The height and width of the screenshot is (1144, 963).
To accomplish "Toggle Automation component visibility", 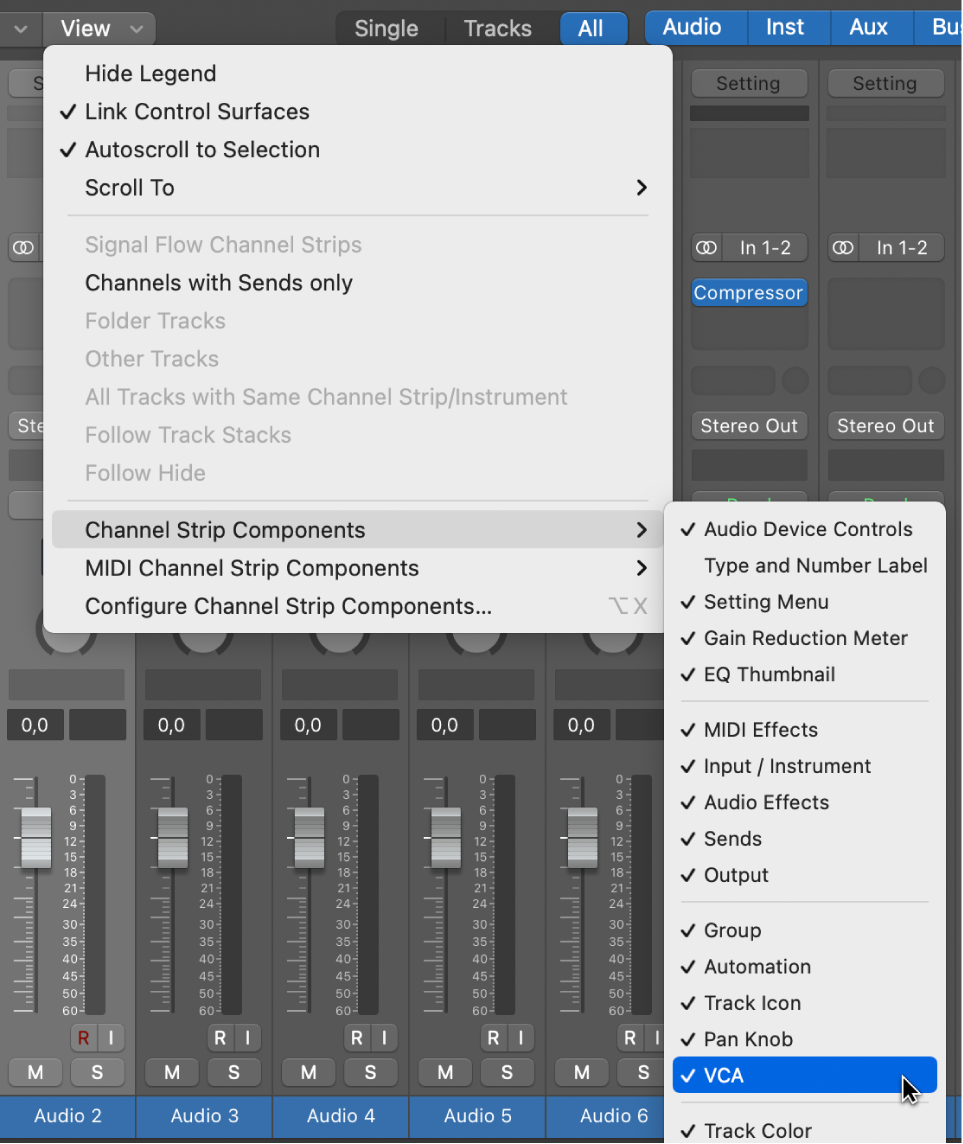I will point(805,967).
